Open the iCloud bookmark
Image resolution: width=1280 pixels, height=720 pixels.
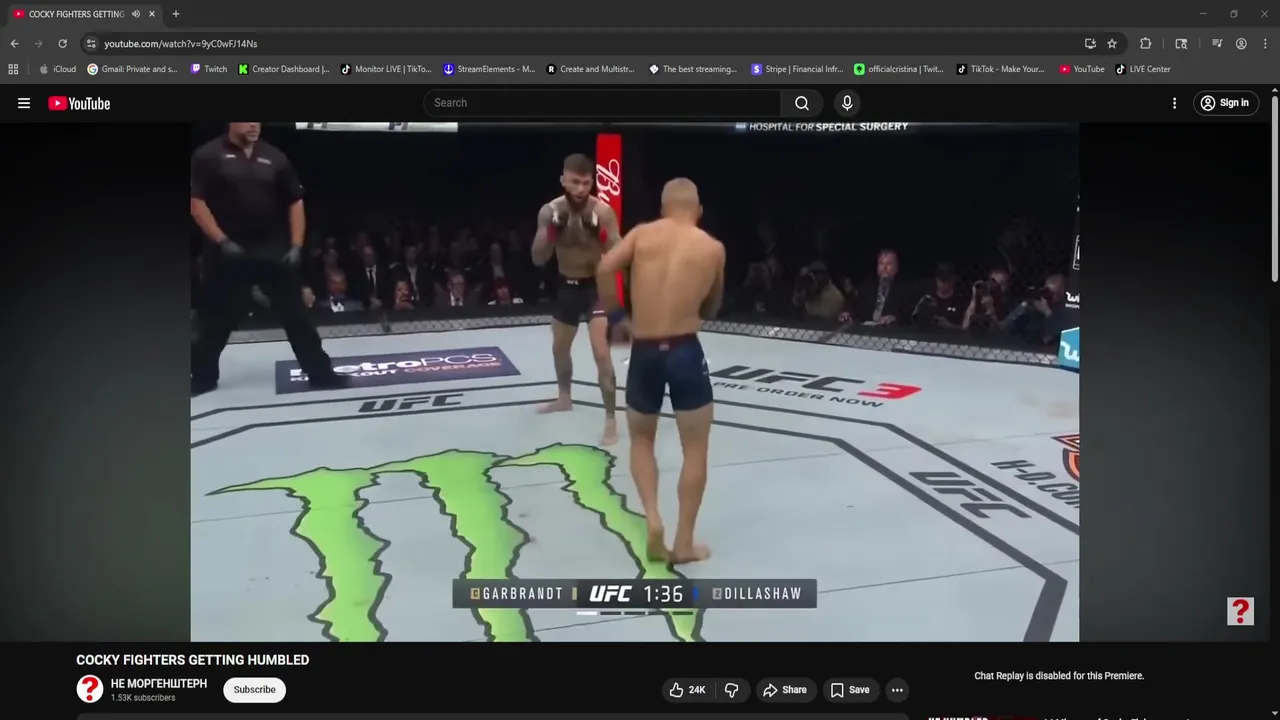coord(57,69)
